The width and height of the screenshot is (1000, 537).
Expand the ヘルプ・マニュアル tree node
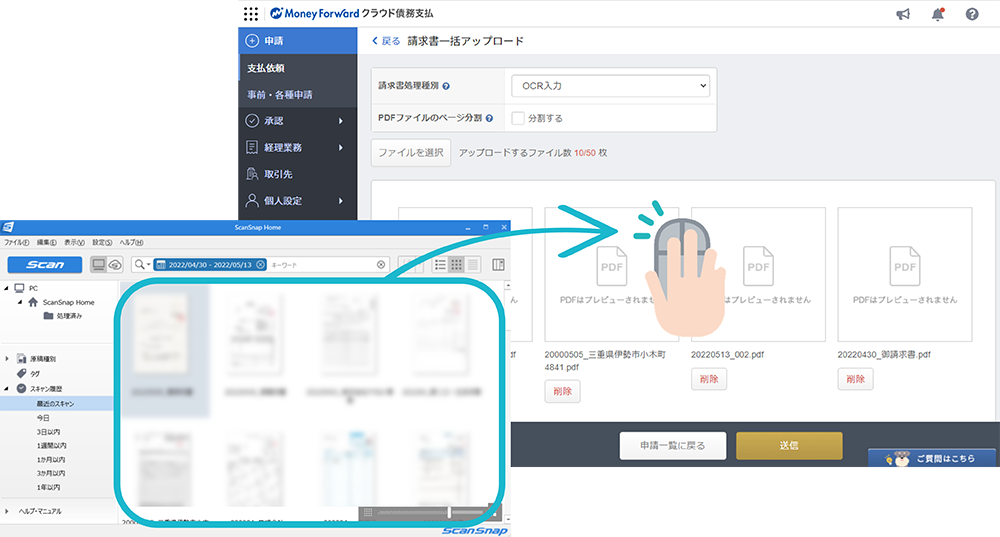(7, 511)
